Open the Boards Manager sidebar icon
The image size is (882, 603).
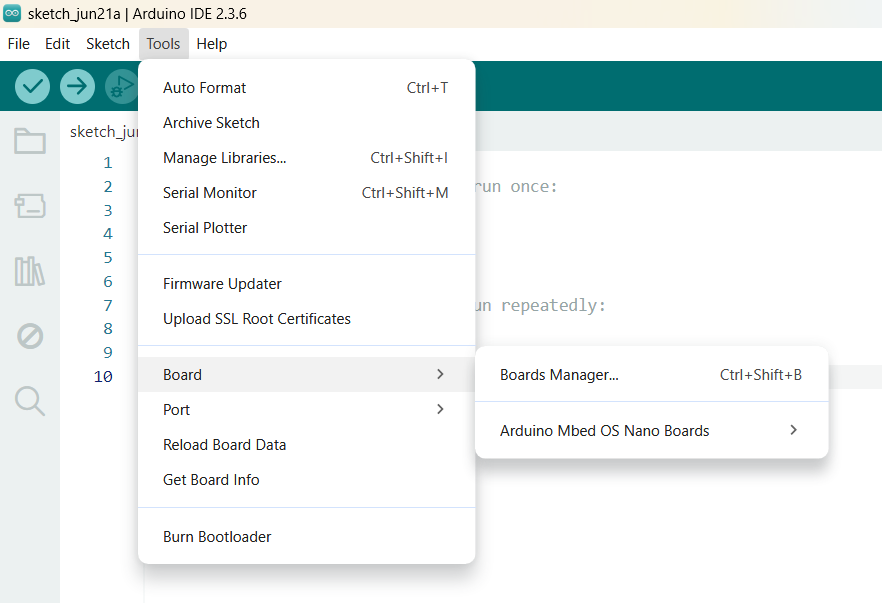pos(30,206)
